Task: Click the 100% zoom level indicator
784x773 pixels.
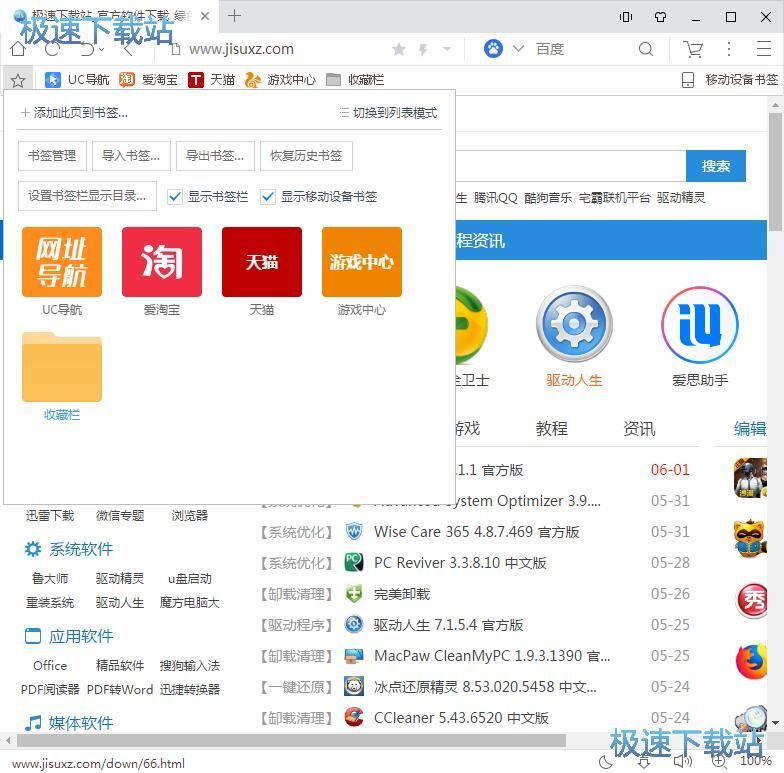Action: (756, 762)
